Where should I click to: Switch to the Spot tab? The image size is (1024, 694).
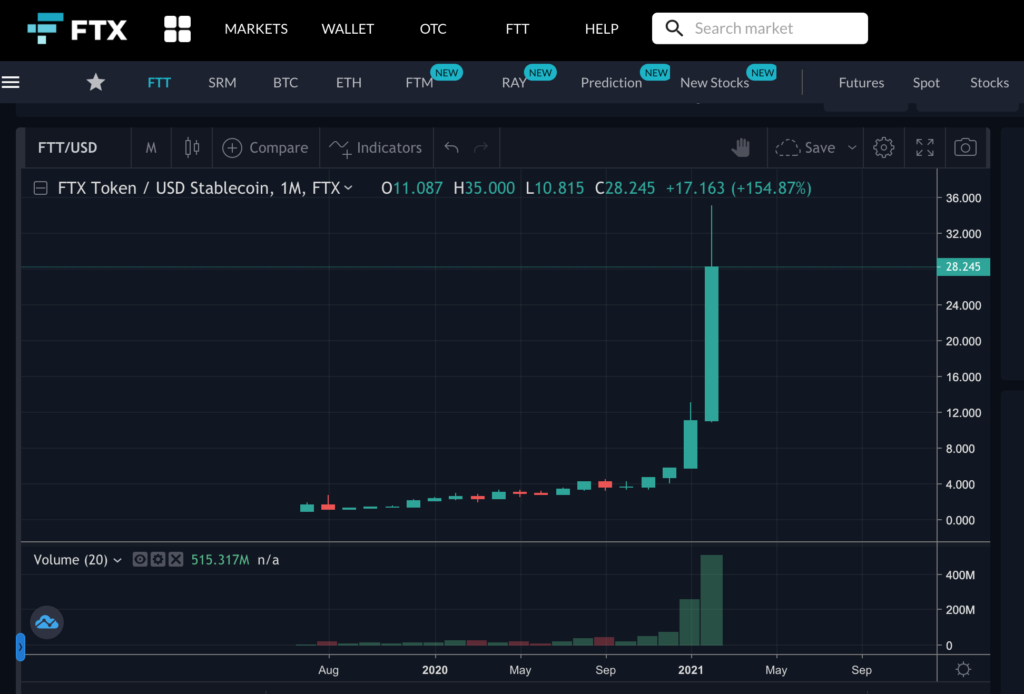pyautogui.click(x=926, y=82)
